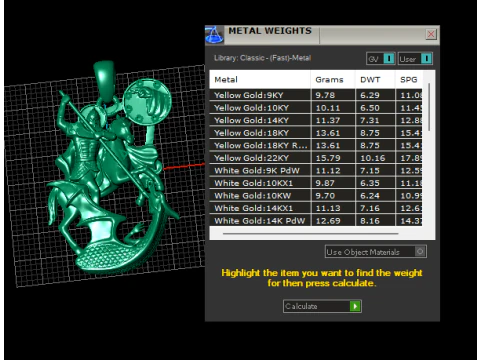This screenshot has width=480, height=360.
Task: Select the White Gold:10KX1 row
Action: point(316,183)
